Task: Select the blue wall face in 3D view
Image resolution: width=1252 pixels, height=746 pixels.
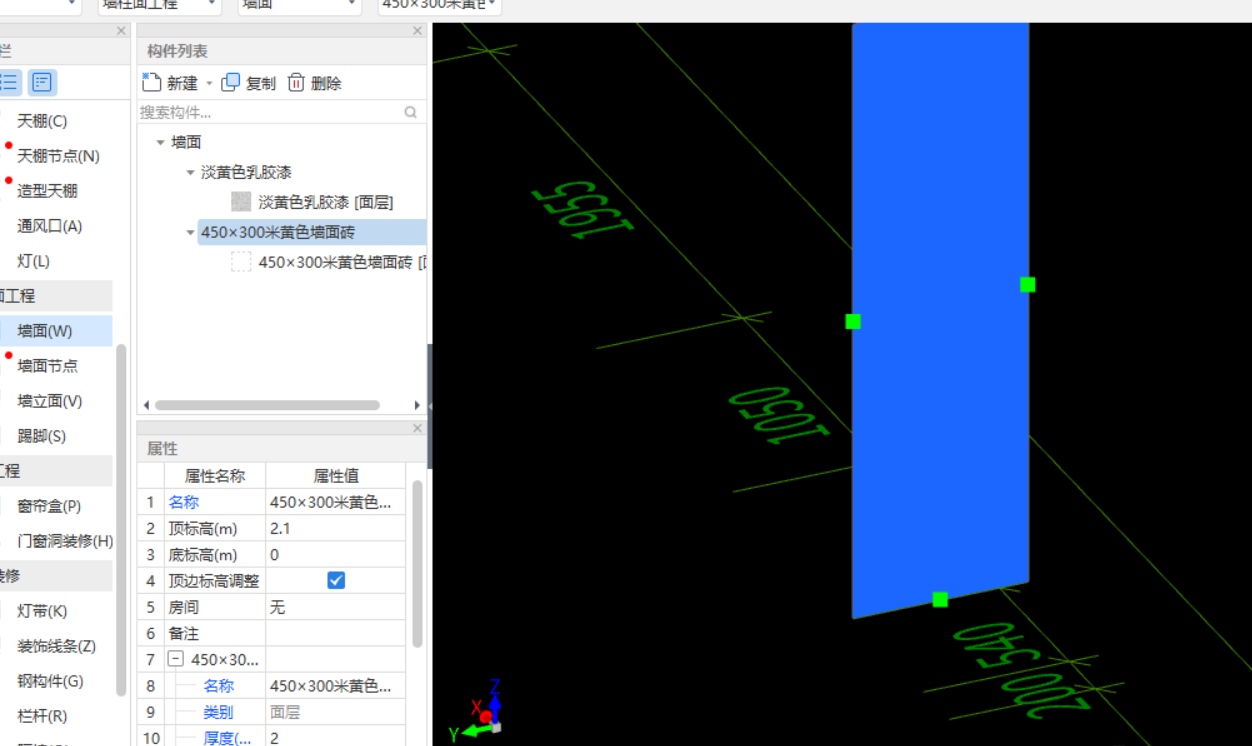Action: (940, 320)
